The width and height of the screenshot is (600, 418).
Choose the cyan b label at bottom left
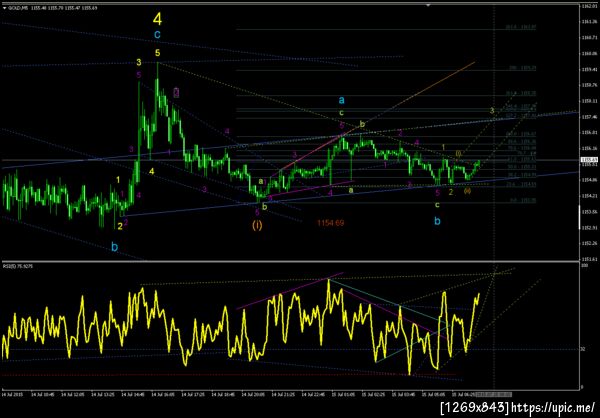pos(115,247)
